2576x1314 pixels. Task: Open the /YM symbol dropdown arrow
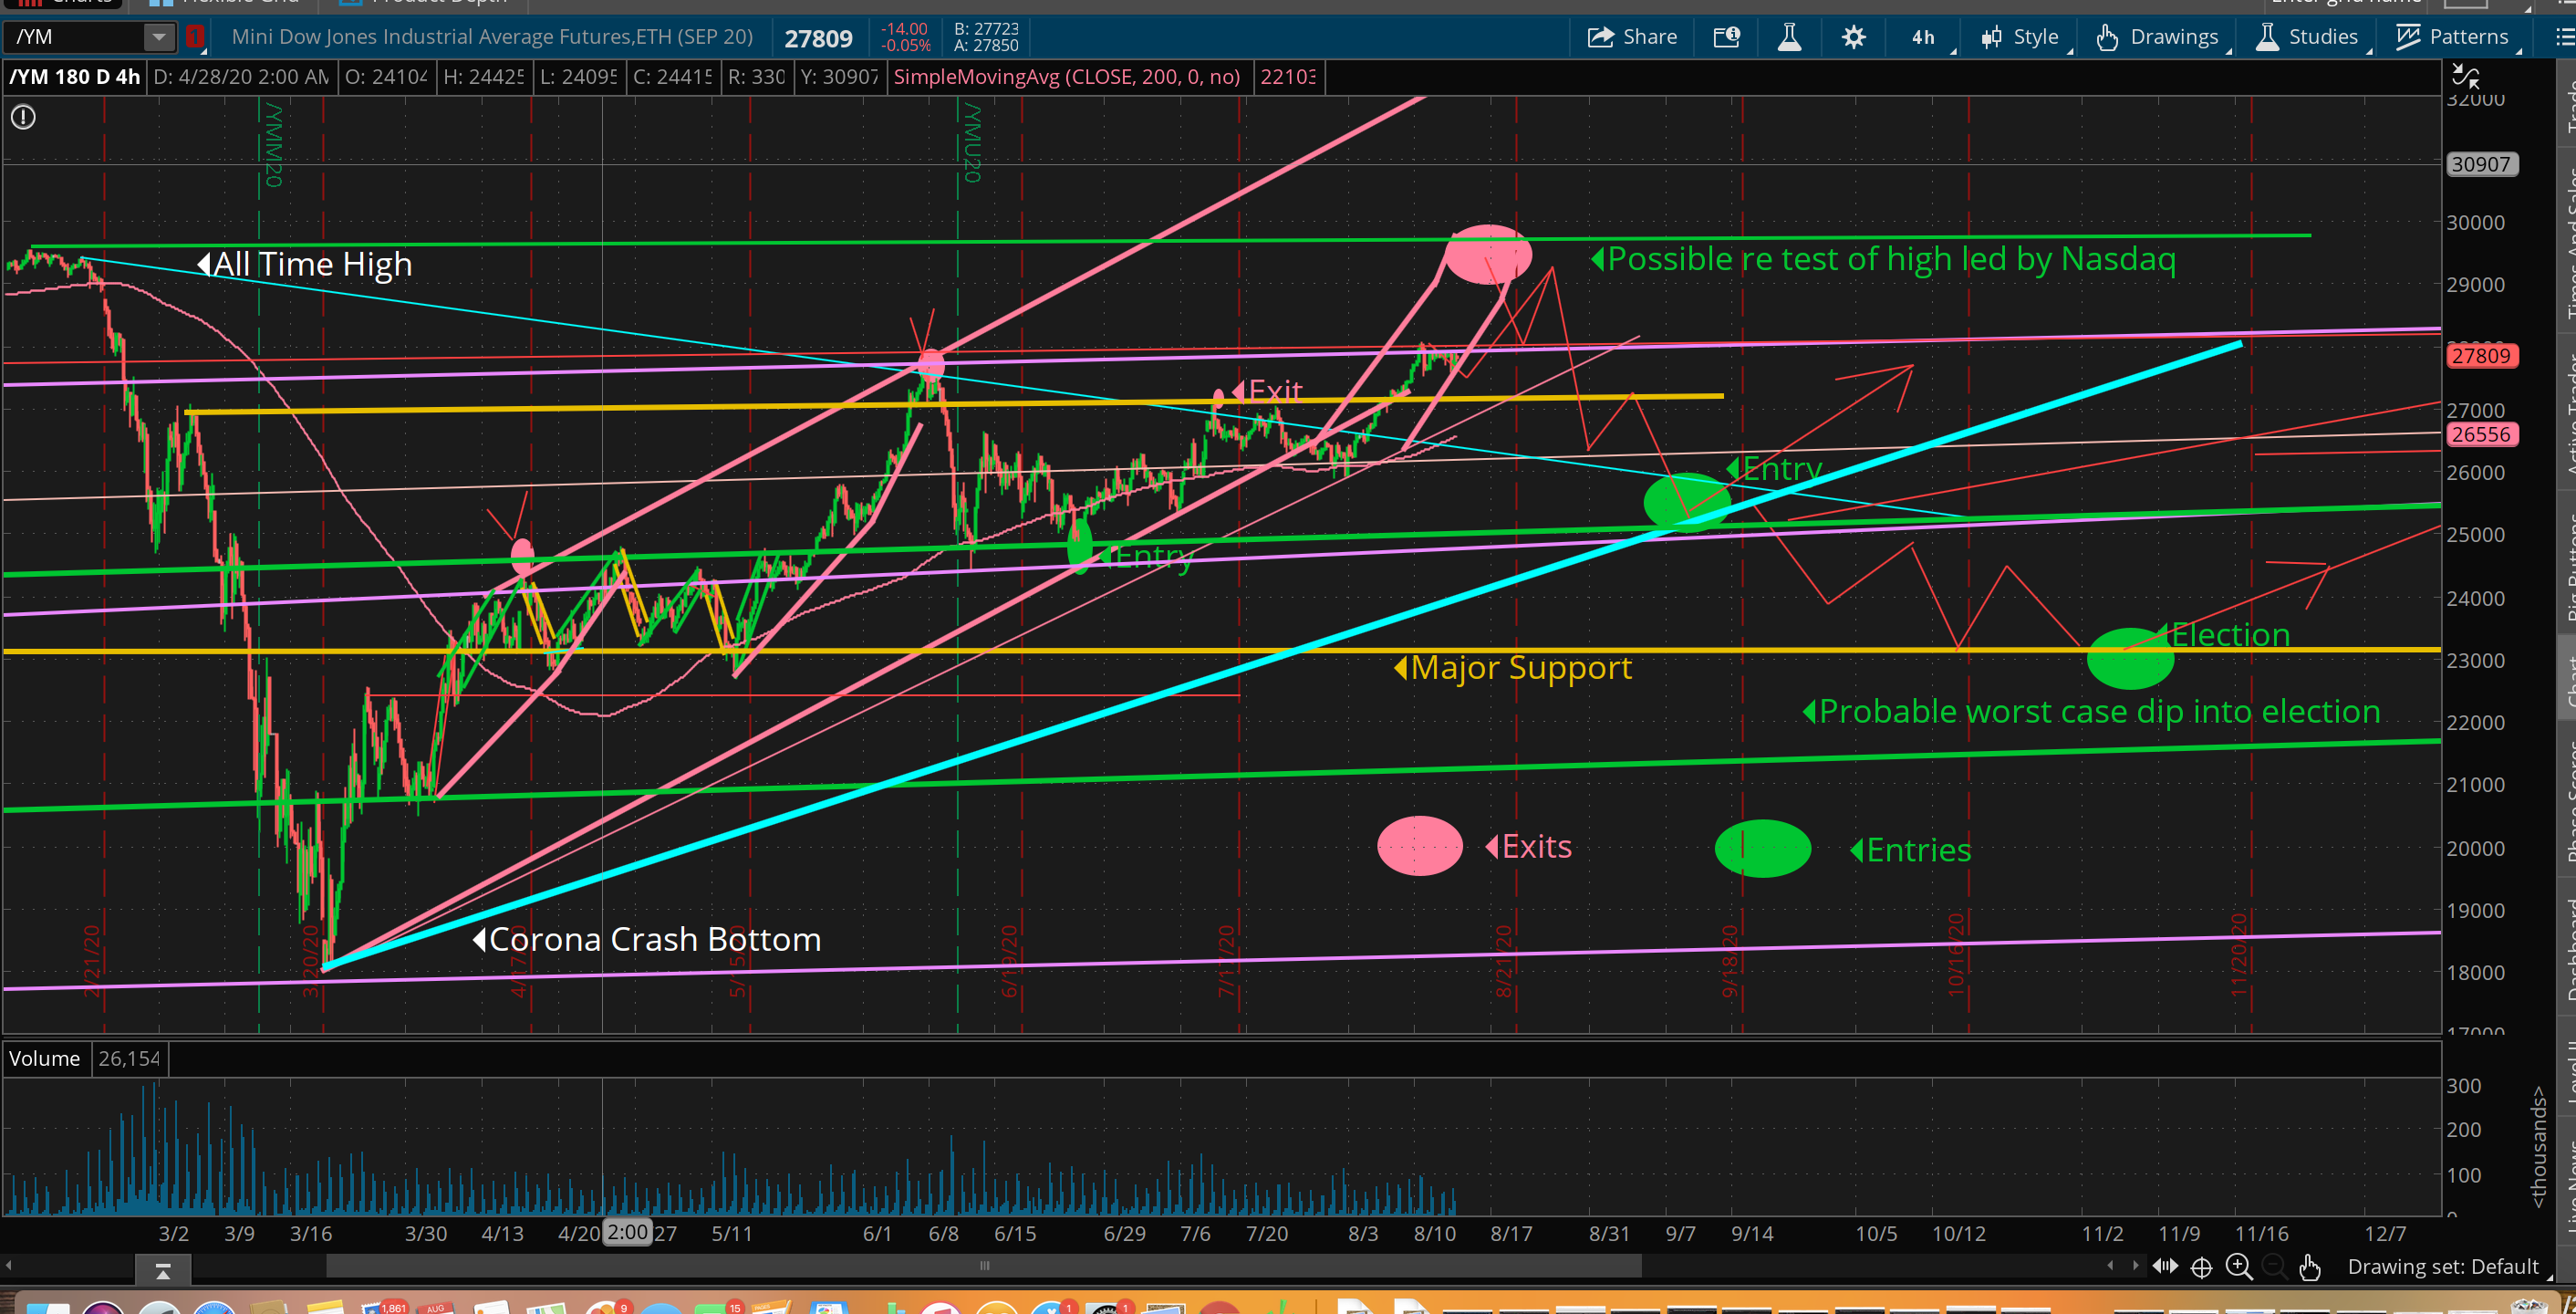[158, 37]
